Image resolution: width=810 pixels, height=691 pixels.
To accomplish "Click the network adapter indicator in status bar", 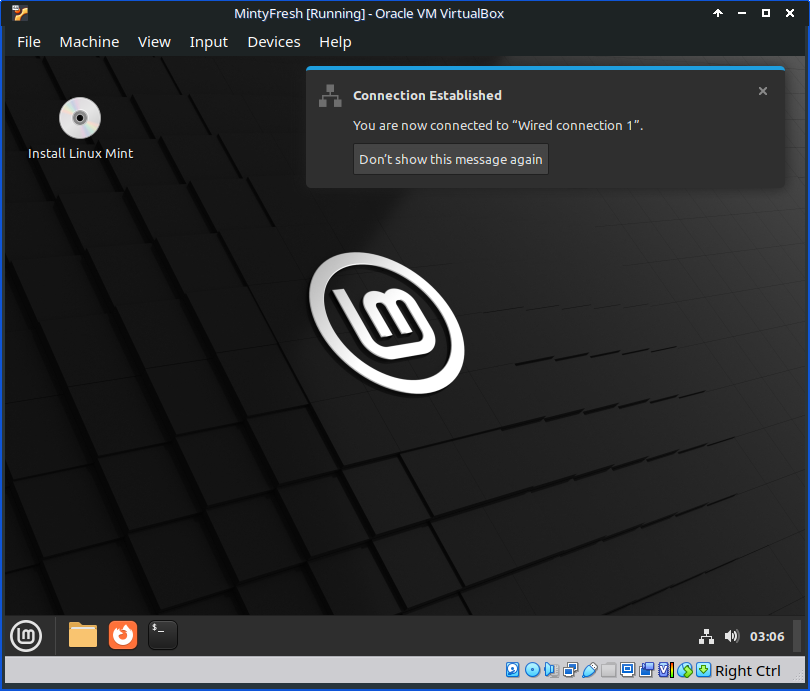I will pos(571,670).
